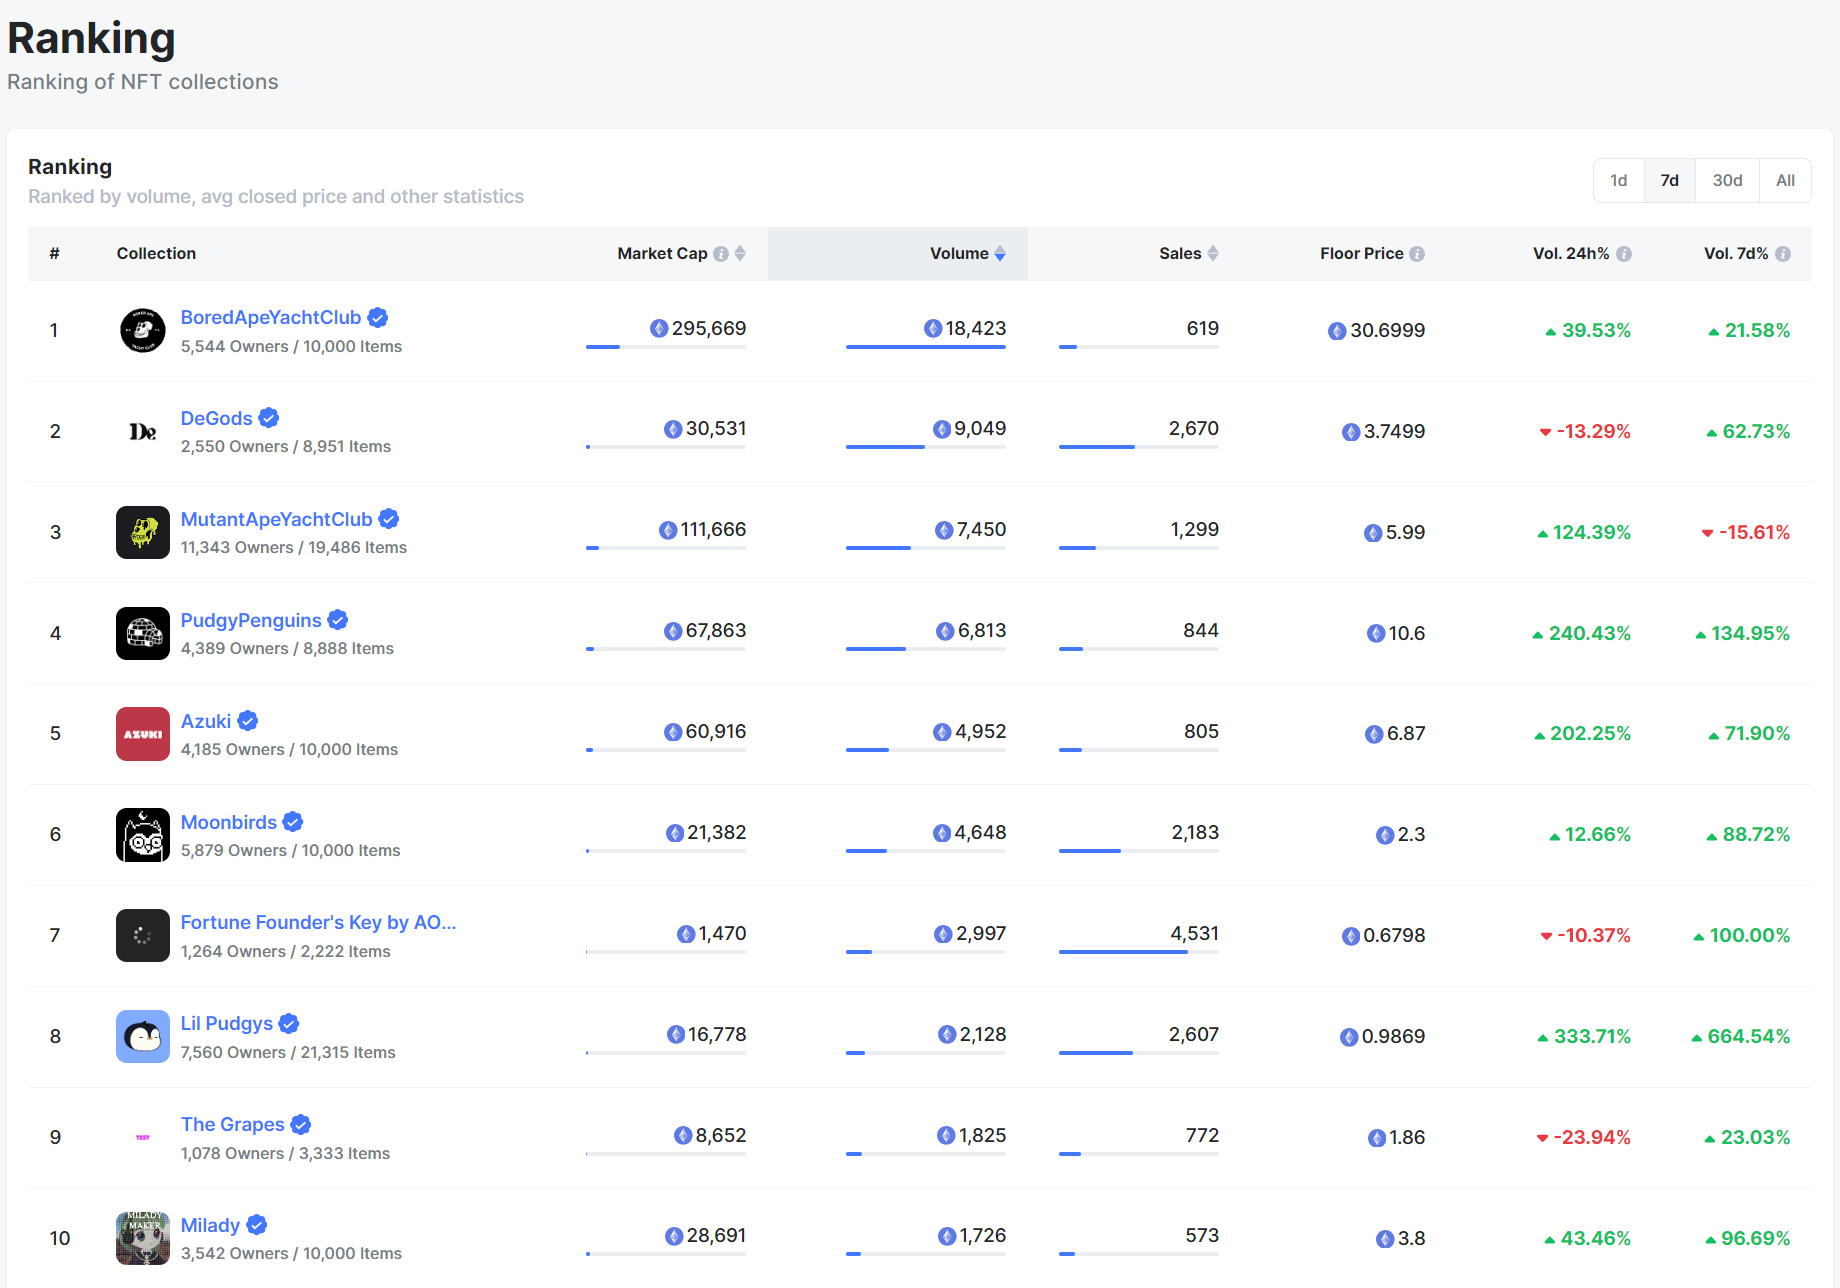This screenshot has height=1288, width=1840.
Task: Click the Lil Pudgys penguin avatar
Action: pyautogui.click(x=142, y=1036)
